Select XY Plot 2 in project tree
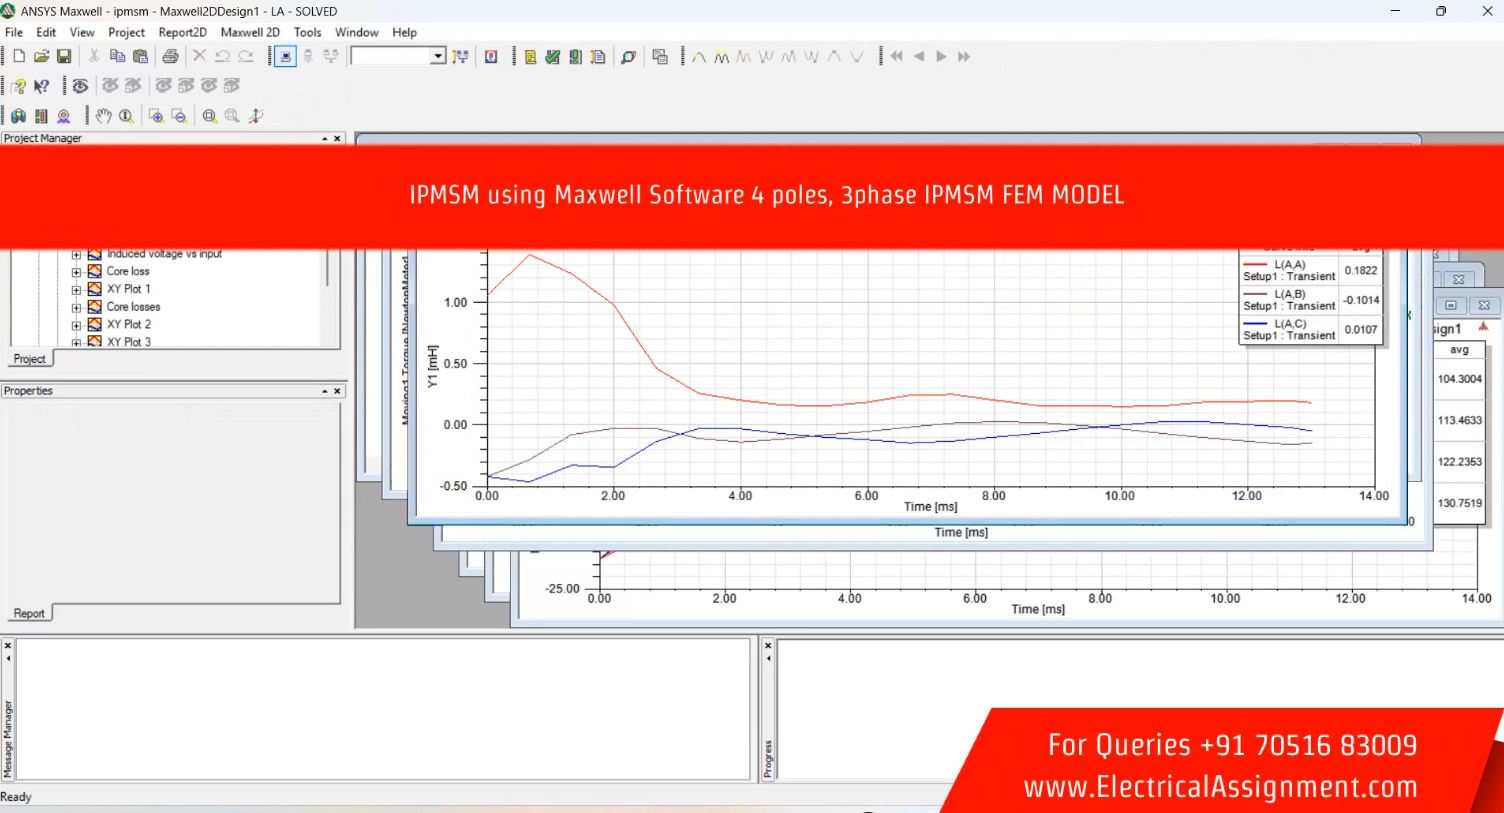 coord(129,324)
